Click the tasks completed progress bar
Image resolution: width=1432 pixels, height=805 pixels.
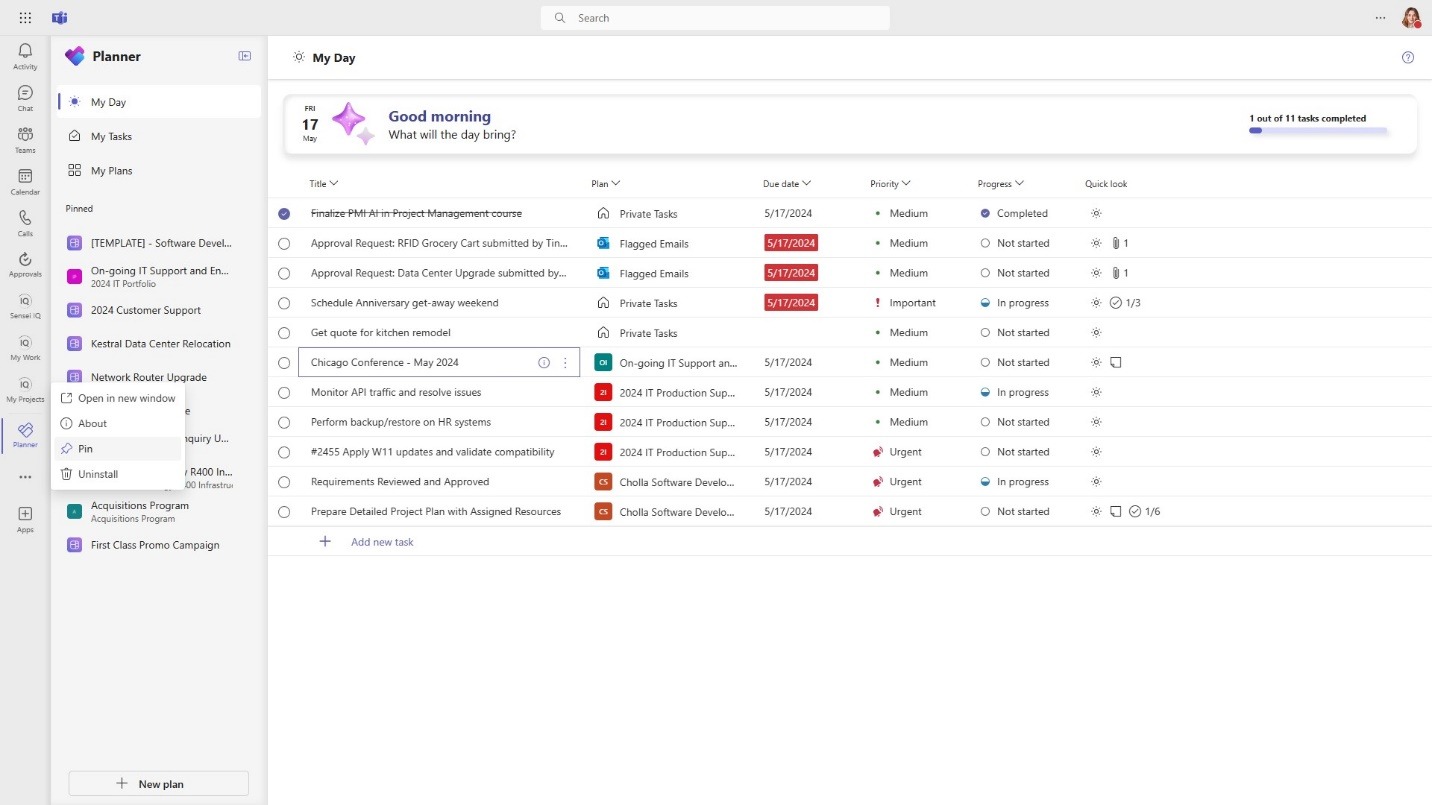[1317, 130]
